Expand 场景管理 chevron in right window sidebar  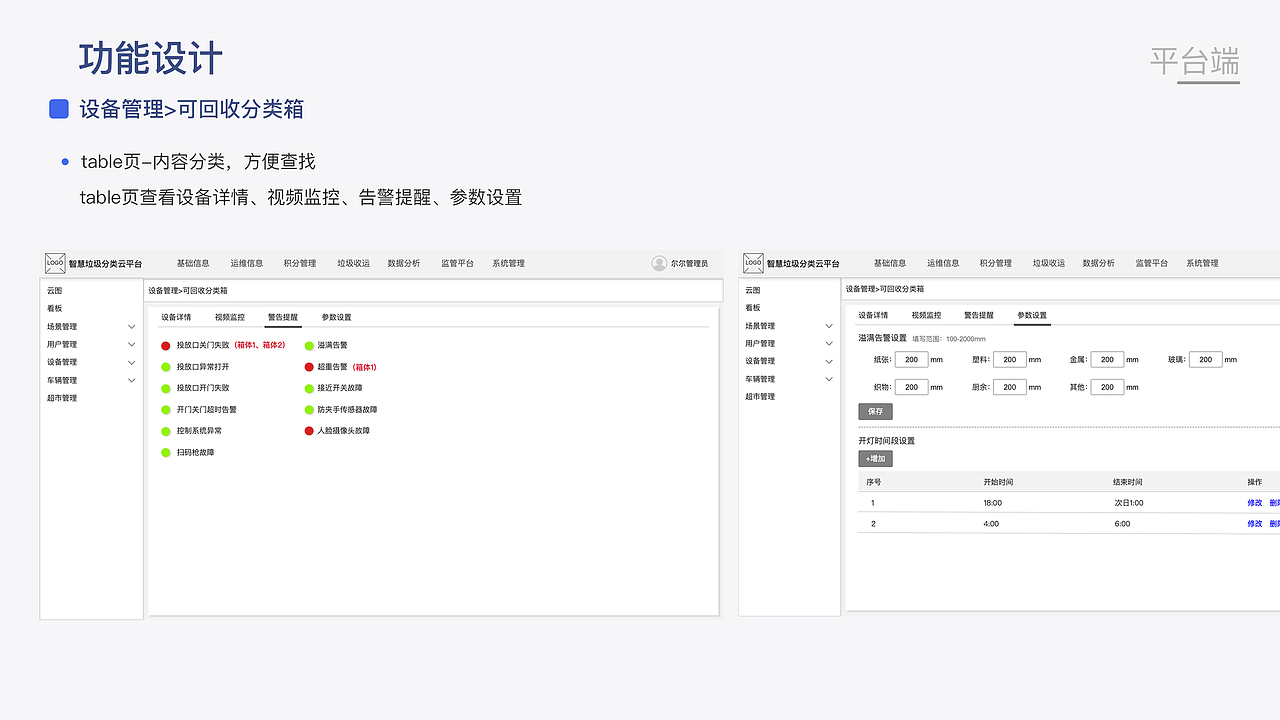[829, 326]
